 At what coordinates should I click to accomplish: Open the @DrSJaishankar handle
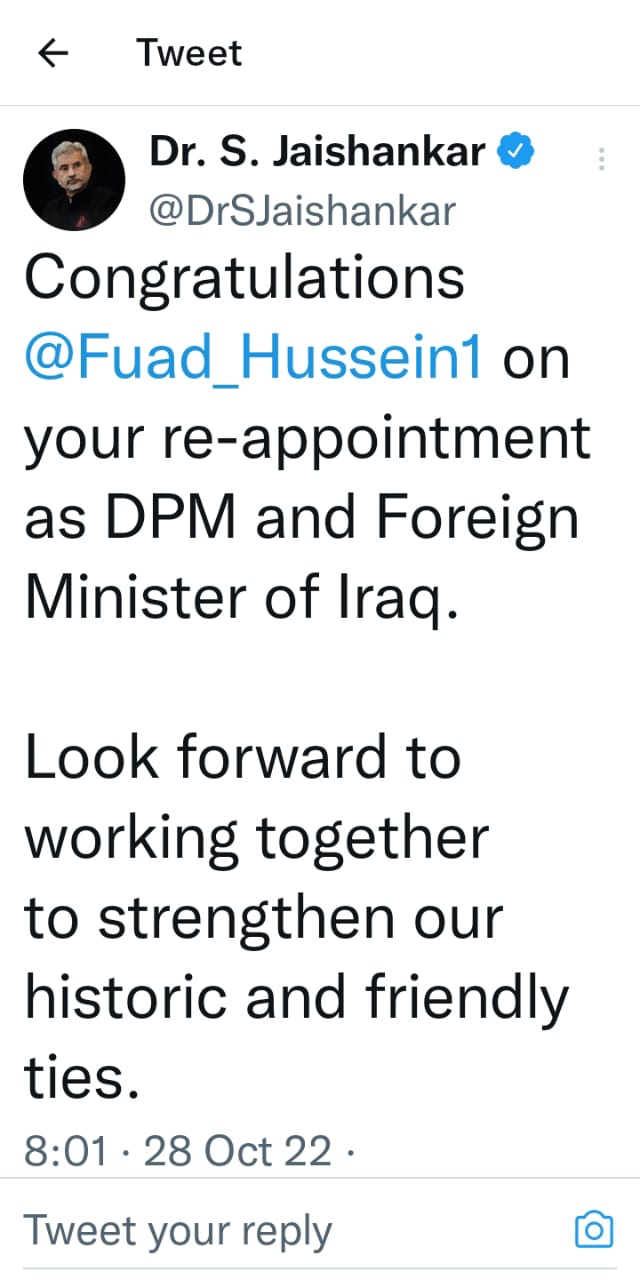coord(301,210)
